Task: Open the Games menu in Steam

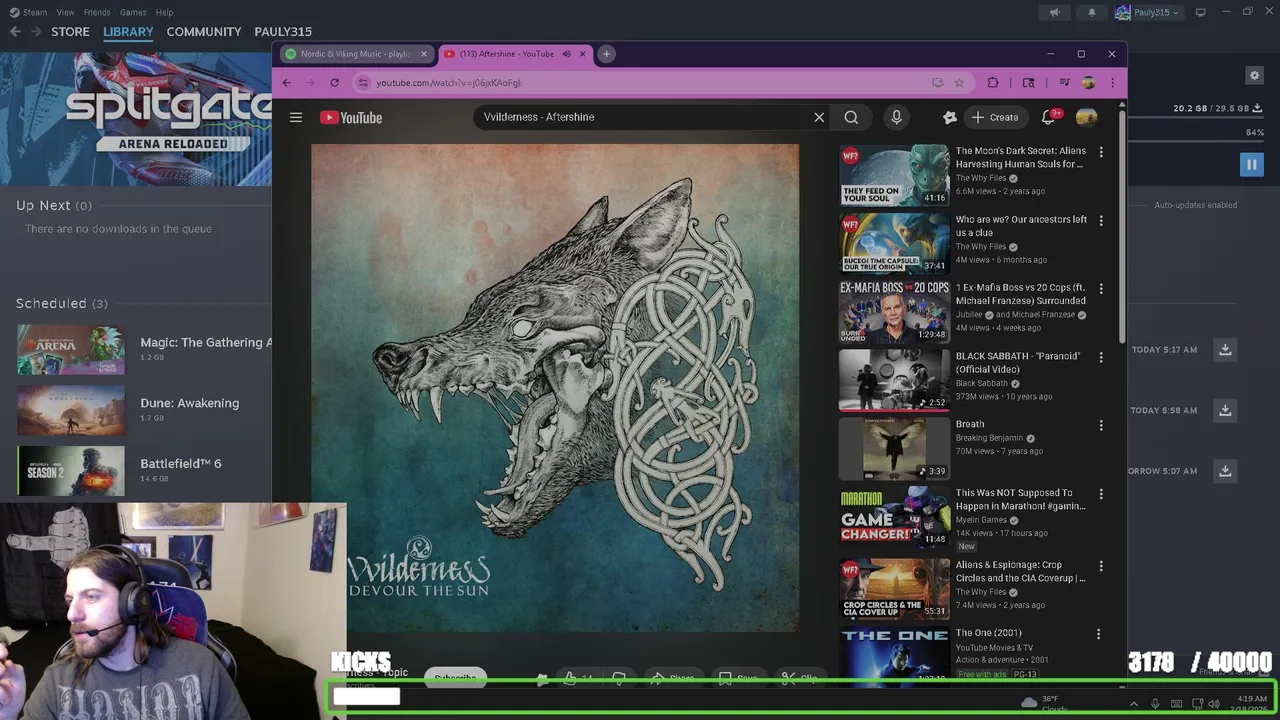Action: pyautogui.click(x=133, y=12)
